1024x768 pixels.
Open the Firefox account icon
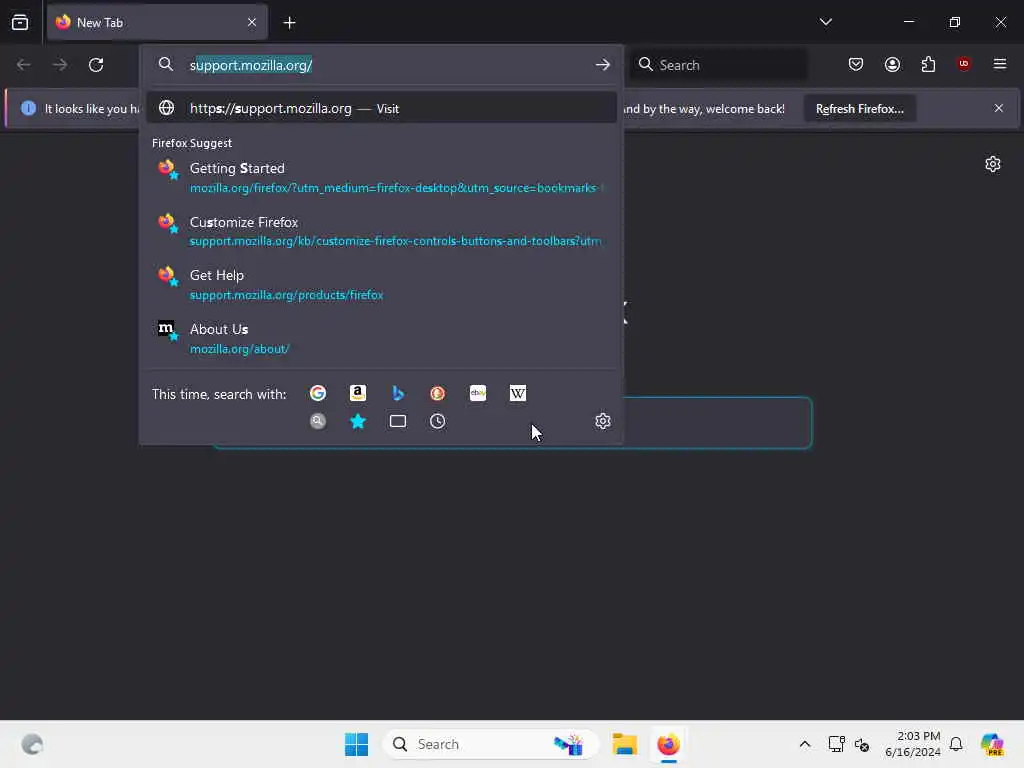pyautogui.click(x=892, y=64)
